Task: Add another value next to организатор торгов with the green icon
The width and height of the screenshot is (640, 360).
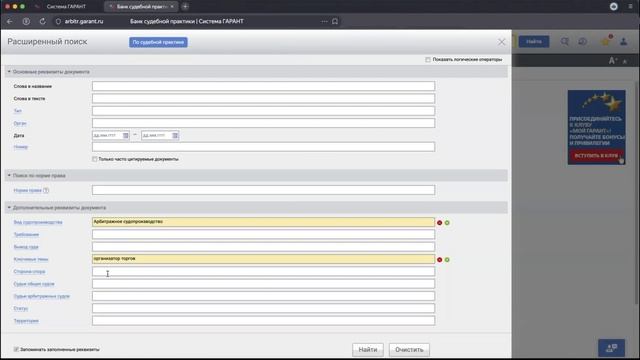Action: (x=447, y=260)
